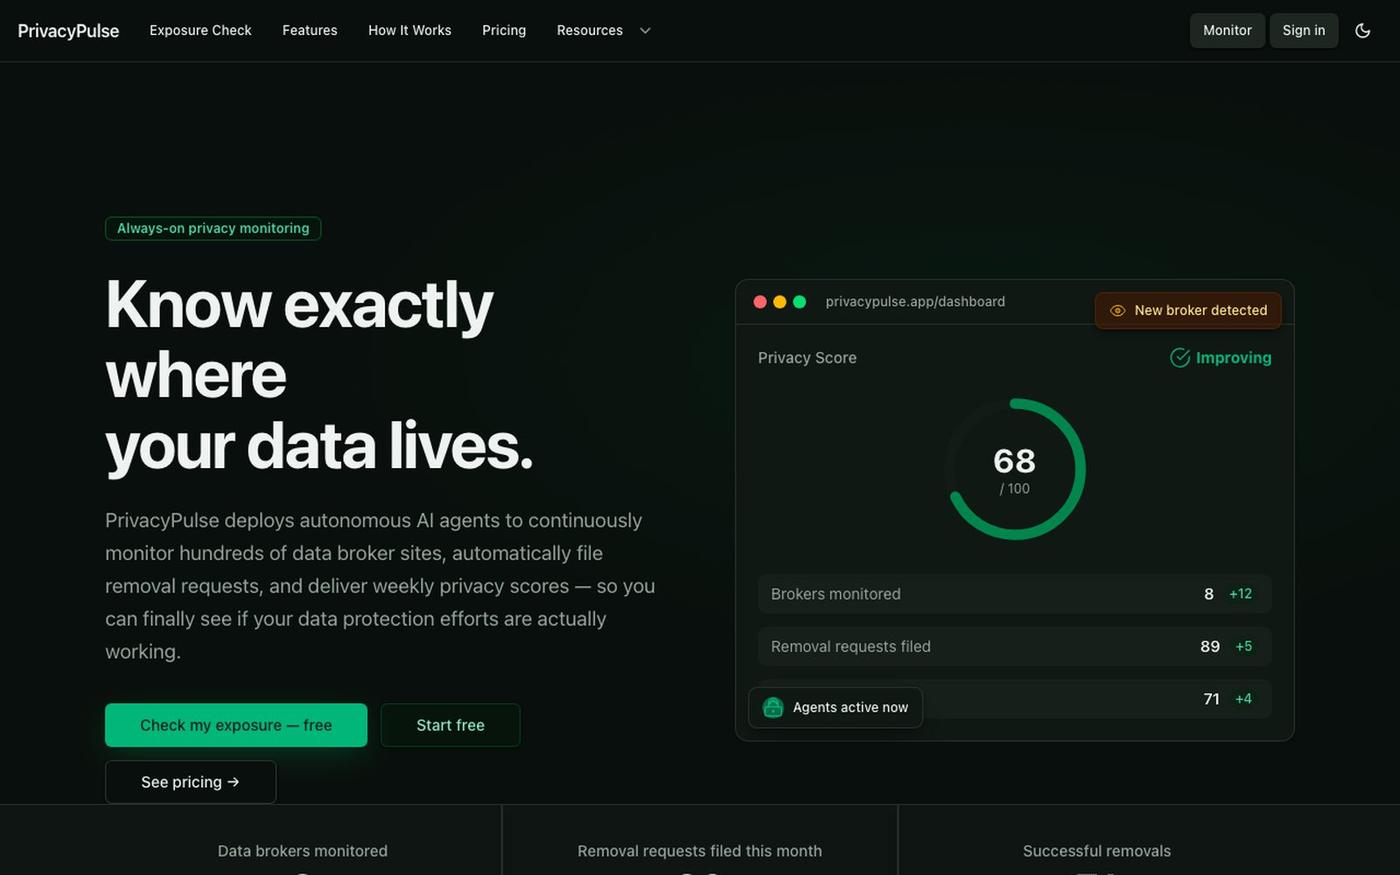The width and height of the screenshot is (1400, 875).
Task: Click Successful removals stat label
Action: (1096, 851)
